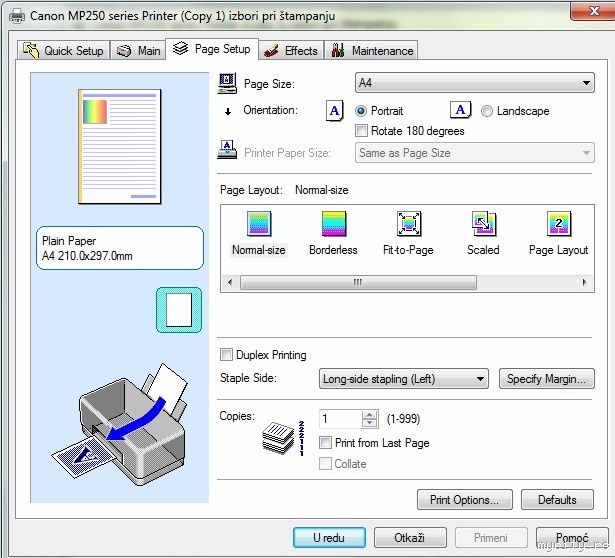The image size is (615, 558).
Task: Click the Effects tab brush icon
Action: click(x=271, y=51)
